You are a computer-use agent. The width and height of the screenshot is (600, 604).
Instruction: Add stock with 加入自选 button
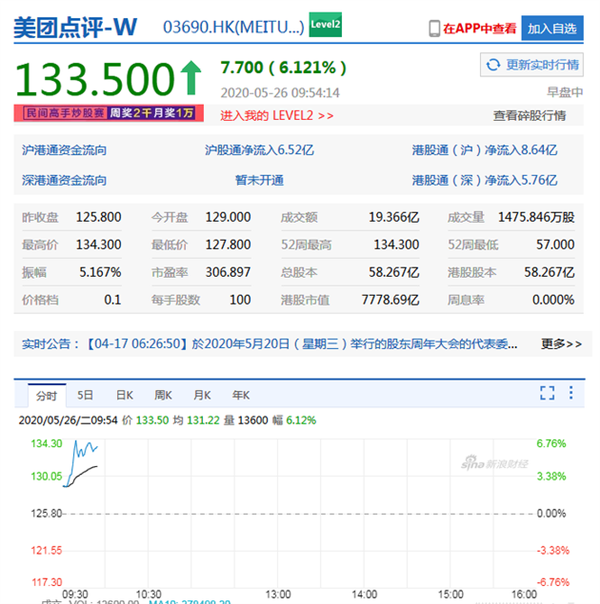(x=552, y=29)
